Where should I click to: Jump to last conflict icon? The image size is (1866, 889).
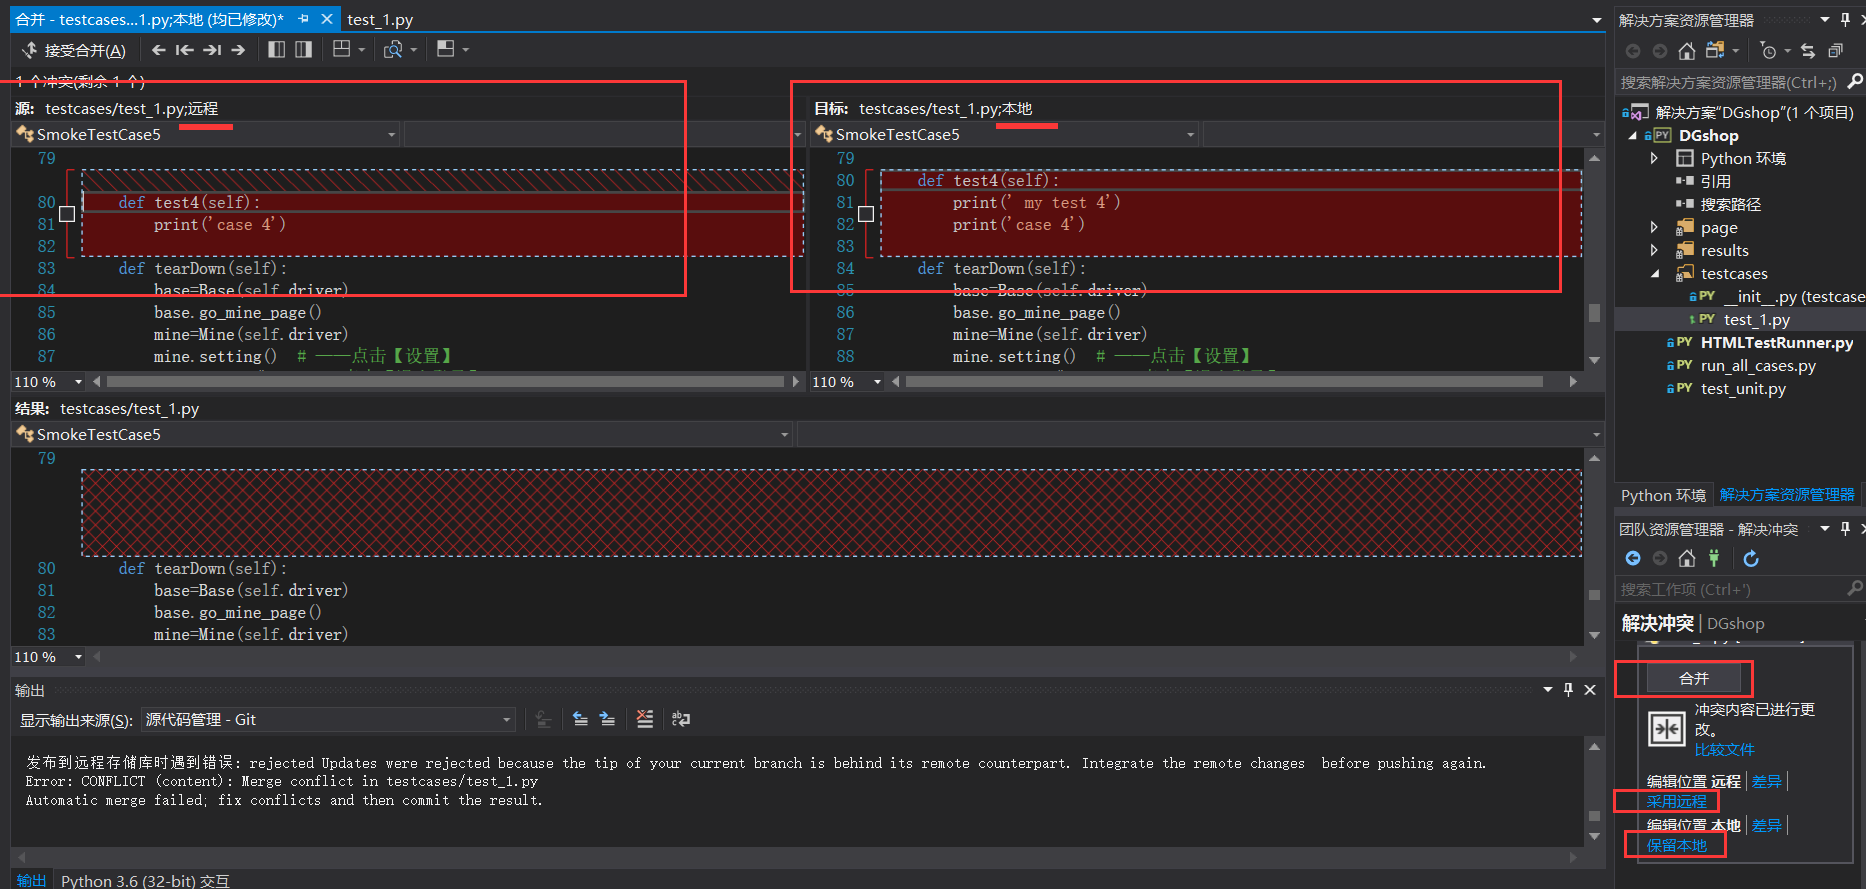point(211,50)
